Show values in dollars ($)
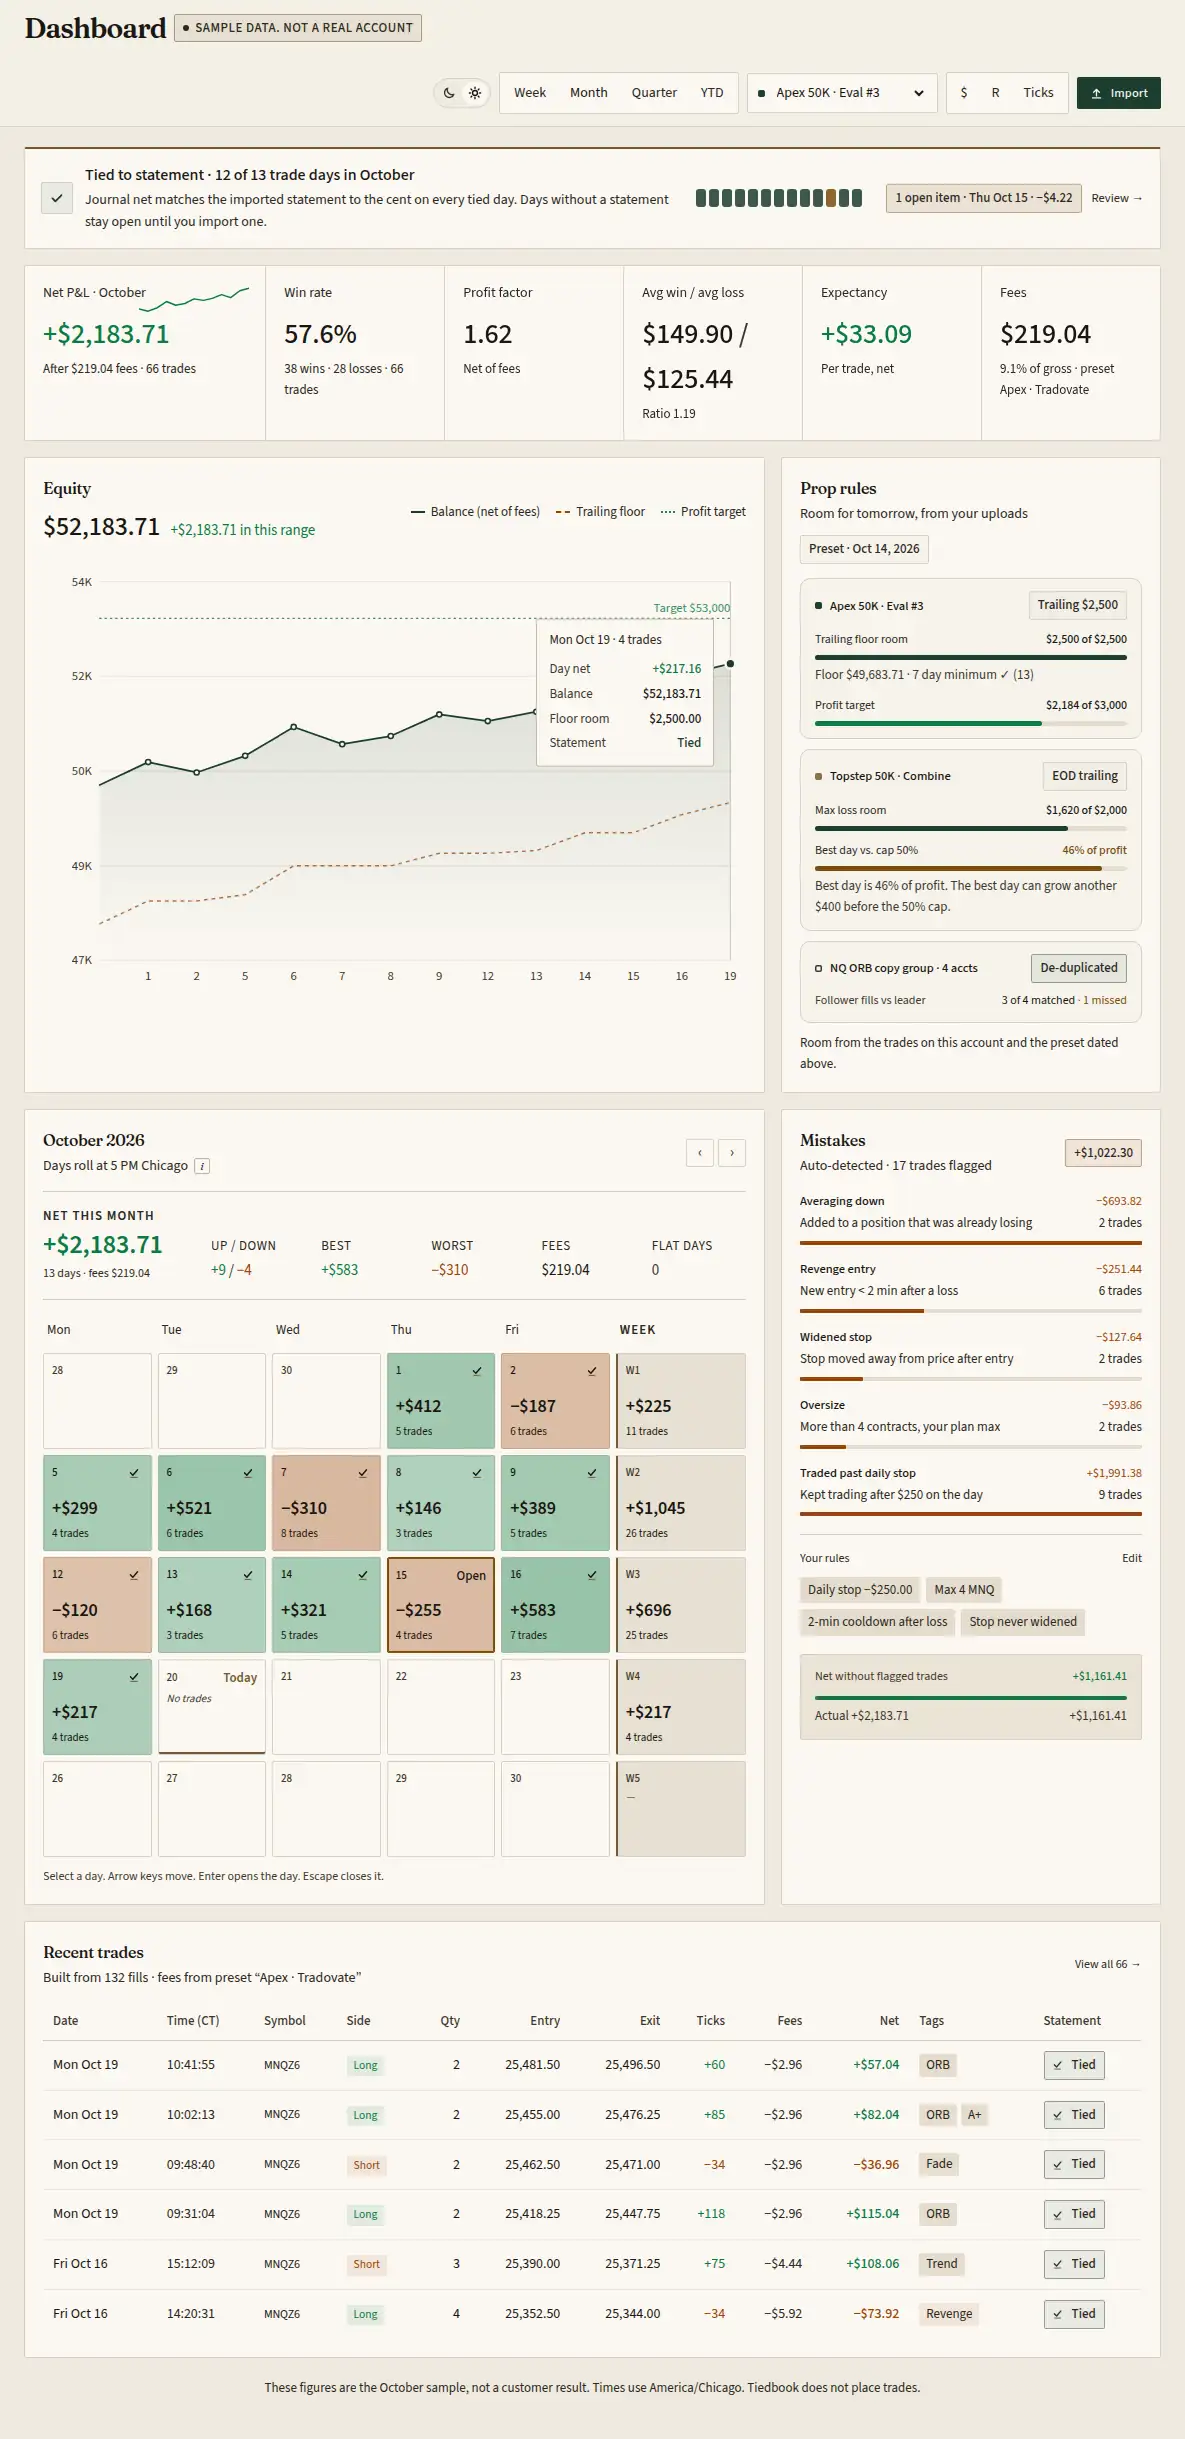This screenshot has width=1185, height=2439. (x=964, y=93)
